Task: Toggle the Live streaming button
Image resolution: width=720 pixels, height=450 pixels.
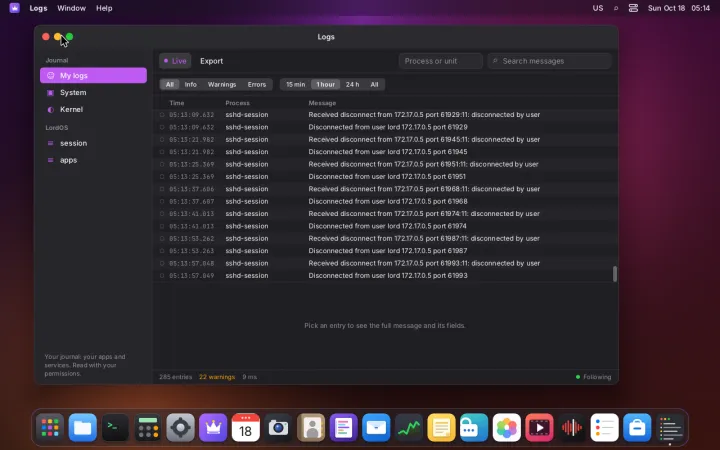Action: pyautogui.click(x=175, y=61)
